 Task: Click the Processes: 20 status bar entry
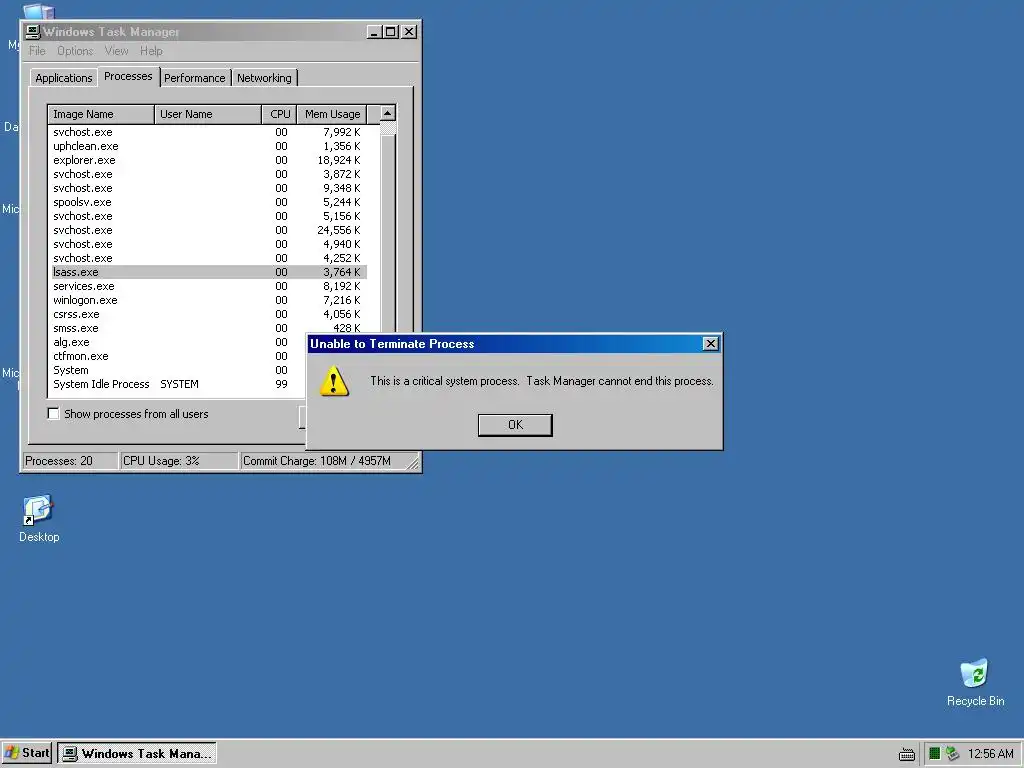(71, 461)
